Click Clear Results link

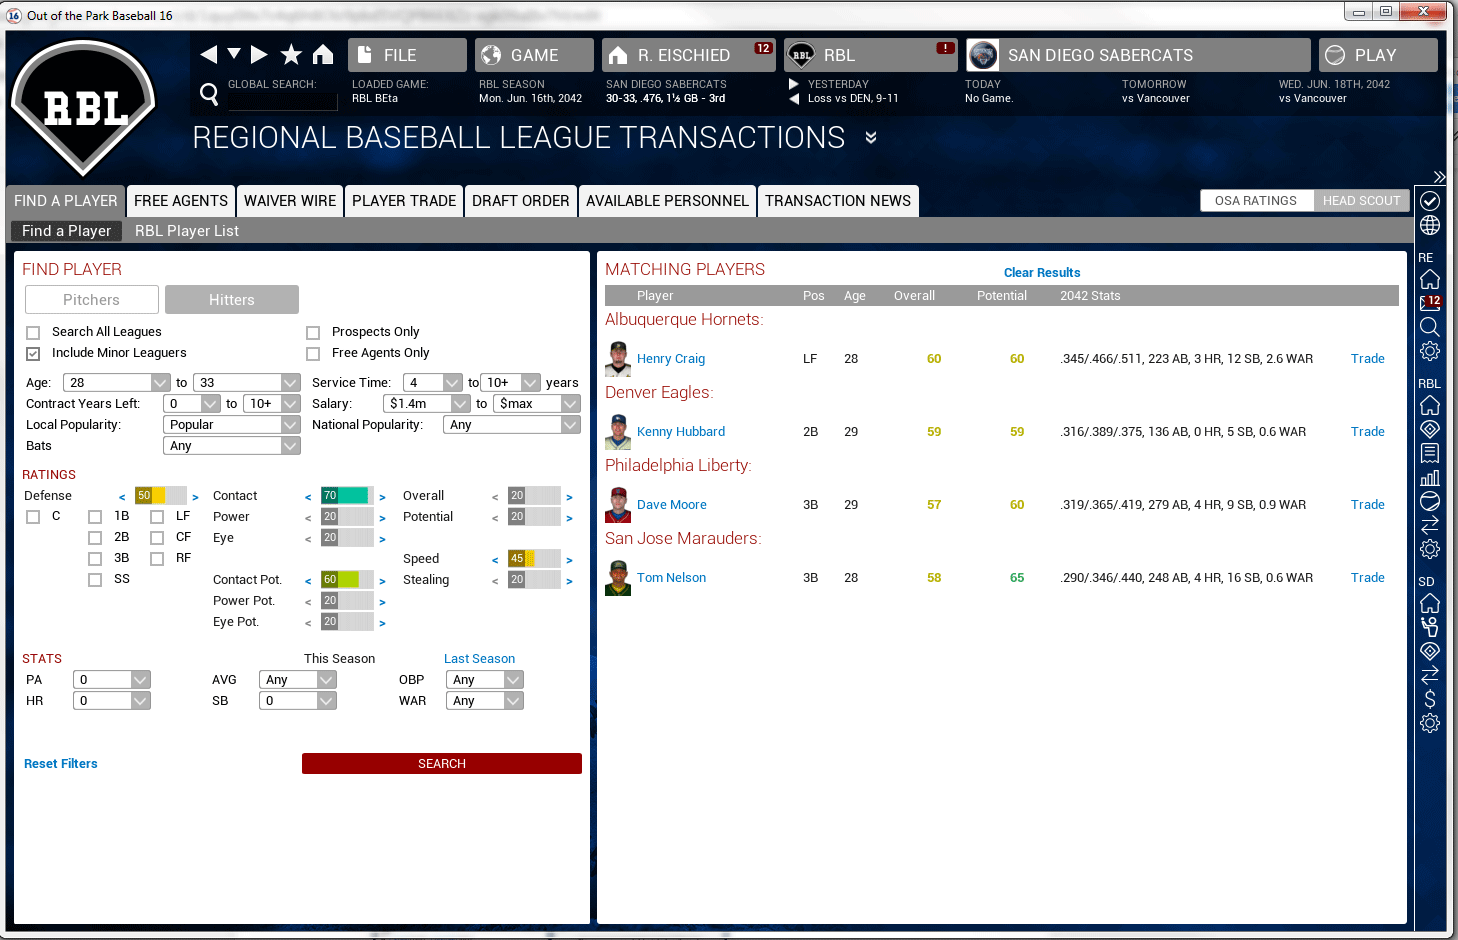[1042, 273]
